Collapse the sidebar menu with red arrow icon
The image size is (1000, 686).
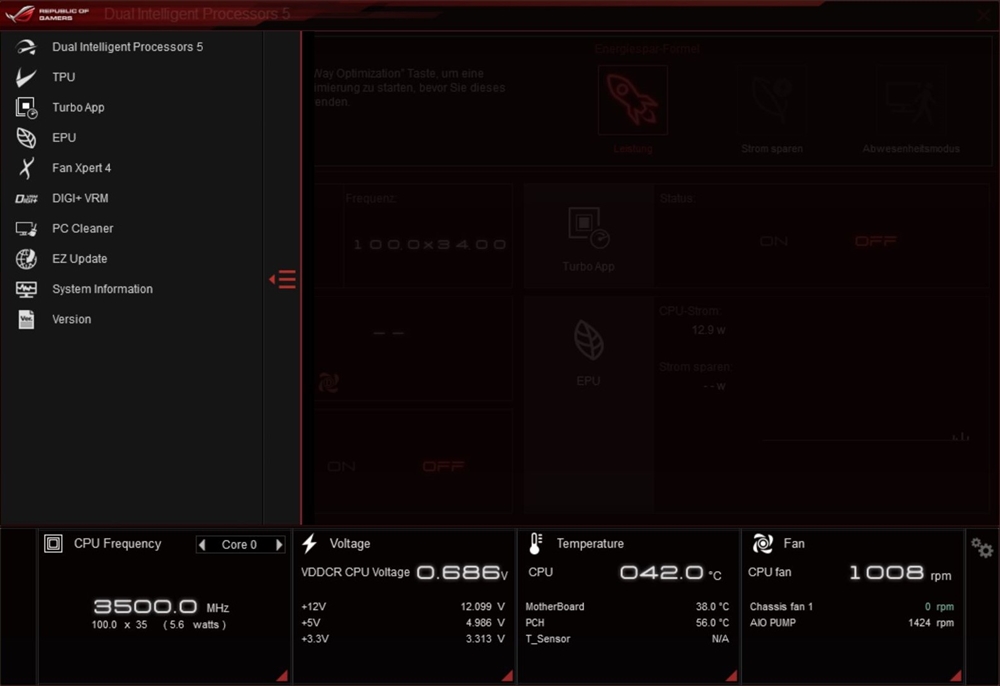pyautogui.click(x=282, y=279)
